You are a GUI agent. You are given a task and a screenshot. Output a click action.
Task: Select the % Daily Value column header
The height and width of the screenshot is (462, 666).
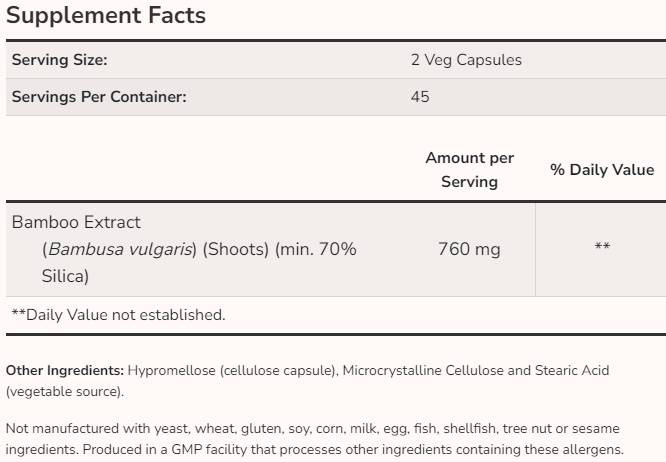tap(602, 170)
